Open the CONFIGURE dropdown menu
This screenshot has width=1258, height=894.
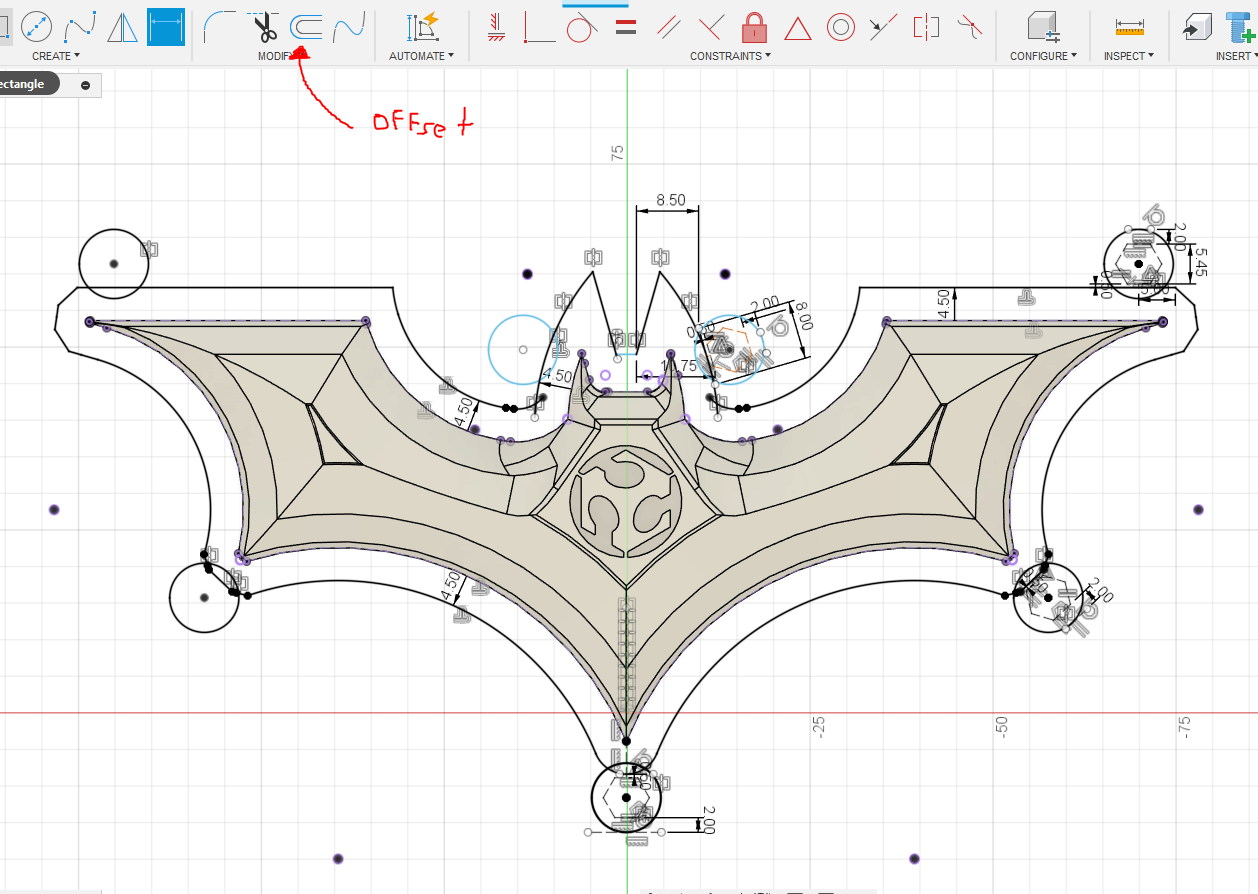[1043, 56]
